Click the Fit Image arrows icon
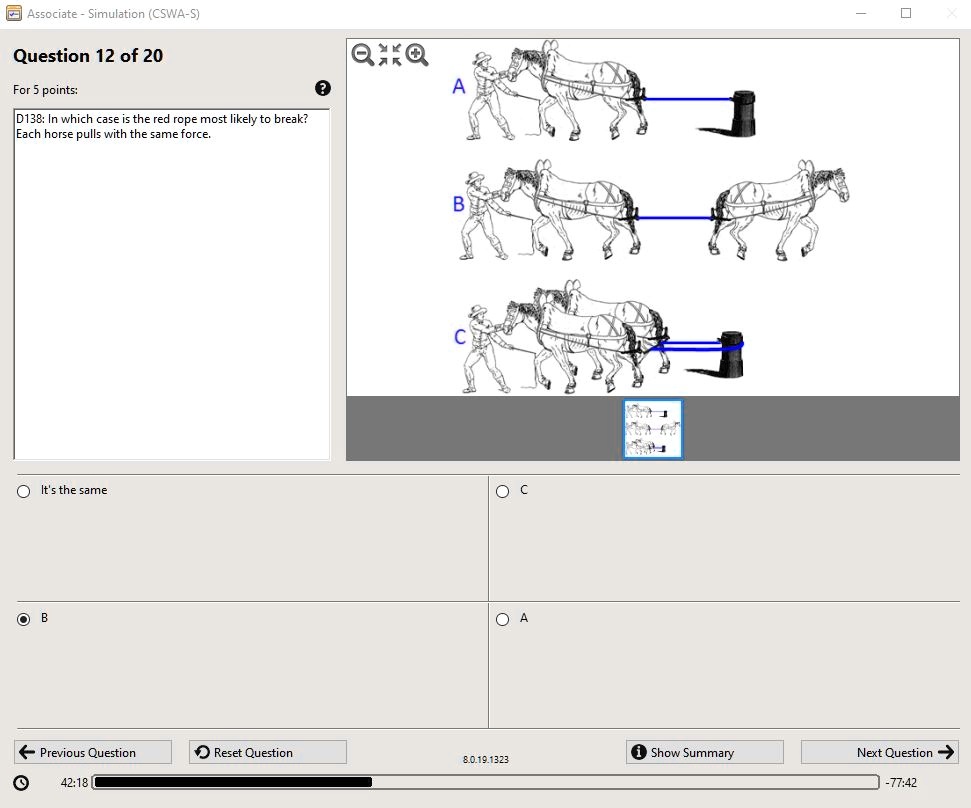The image size is (971, 808). click(389, 55)
